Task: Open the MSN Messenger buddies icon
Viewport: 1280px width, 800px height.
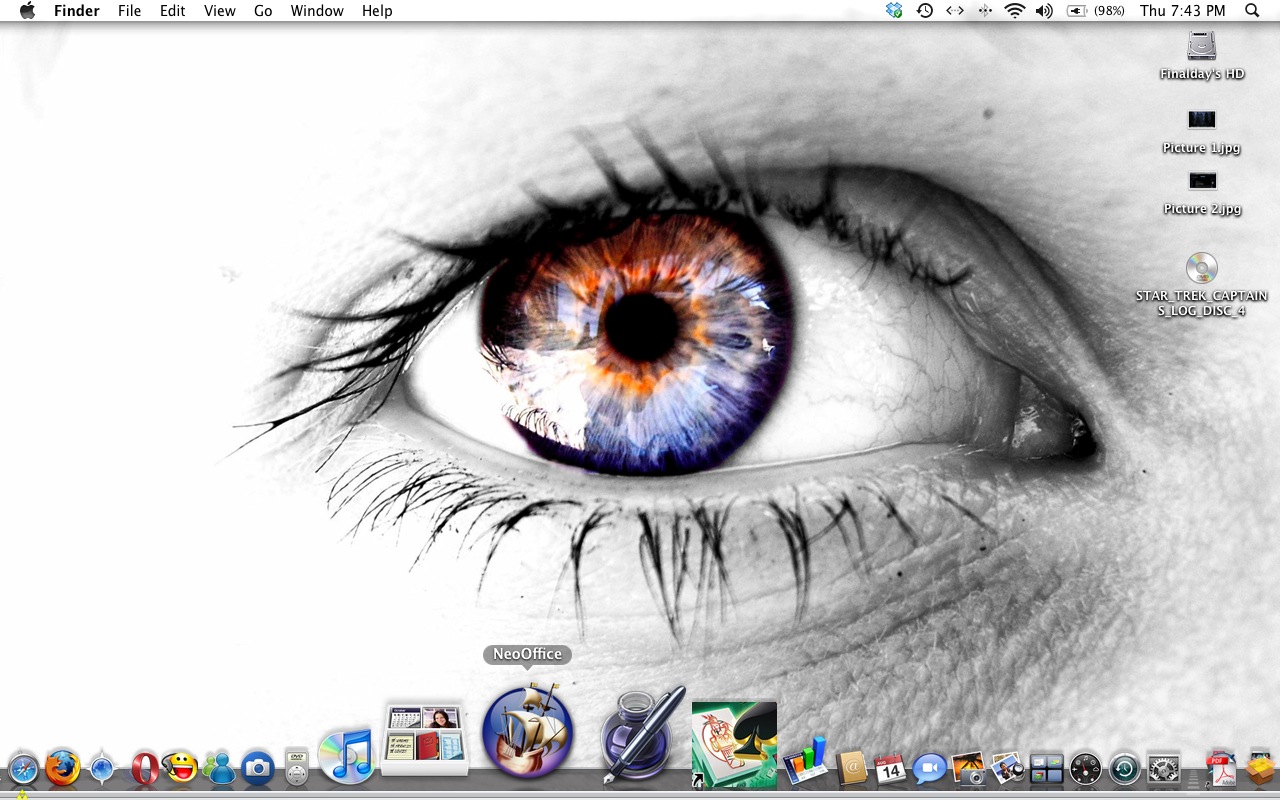Action: (x=219, y=768)
